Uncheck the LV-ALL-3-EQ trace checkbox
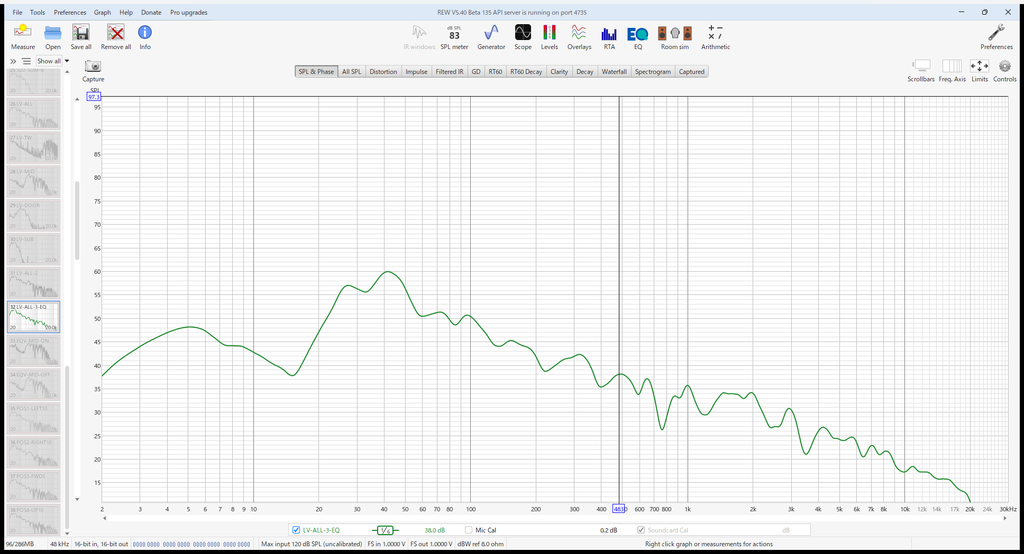This screenshot has height=554, width=1024. (296, 530)
